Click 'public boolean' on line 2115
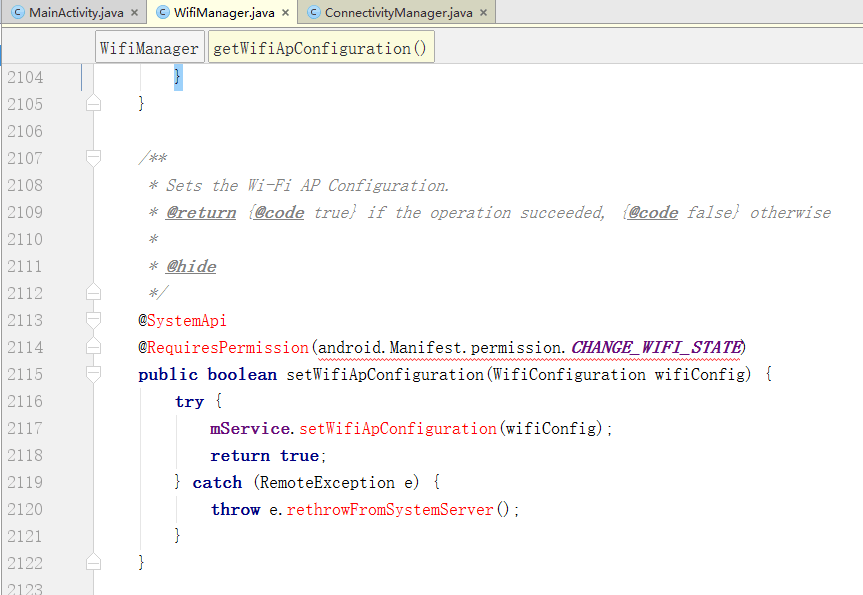 (x=207, y=374)
